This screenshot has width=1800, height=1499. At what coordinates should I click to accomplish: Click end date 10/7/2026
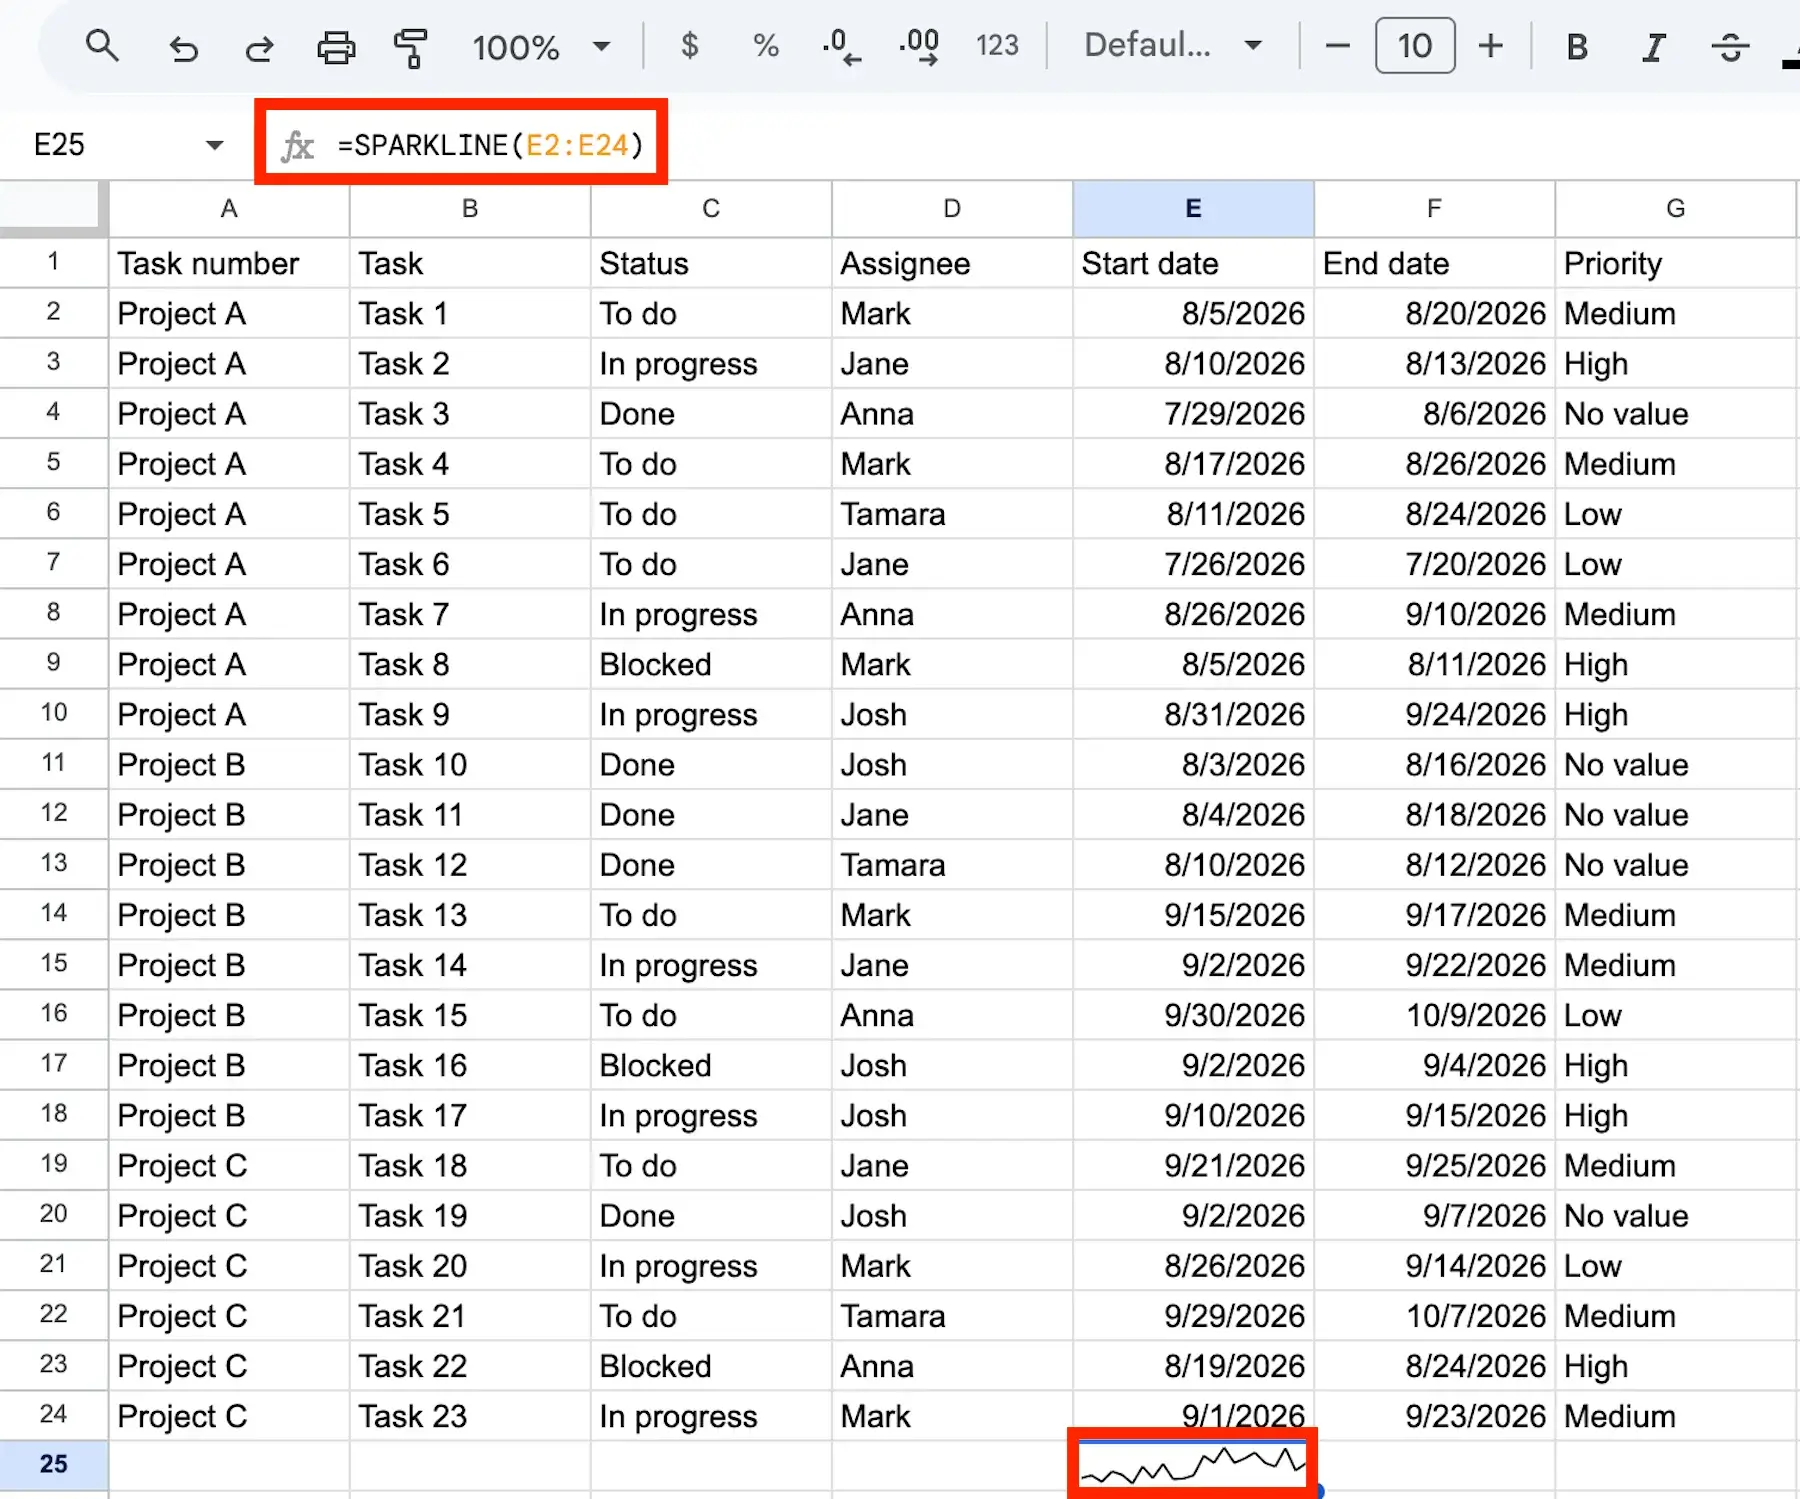tap(1434, 1316)
